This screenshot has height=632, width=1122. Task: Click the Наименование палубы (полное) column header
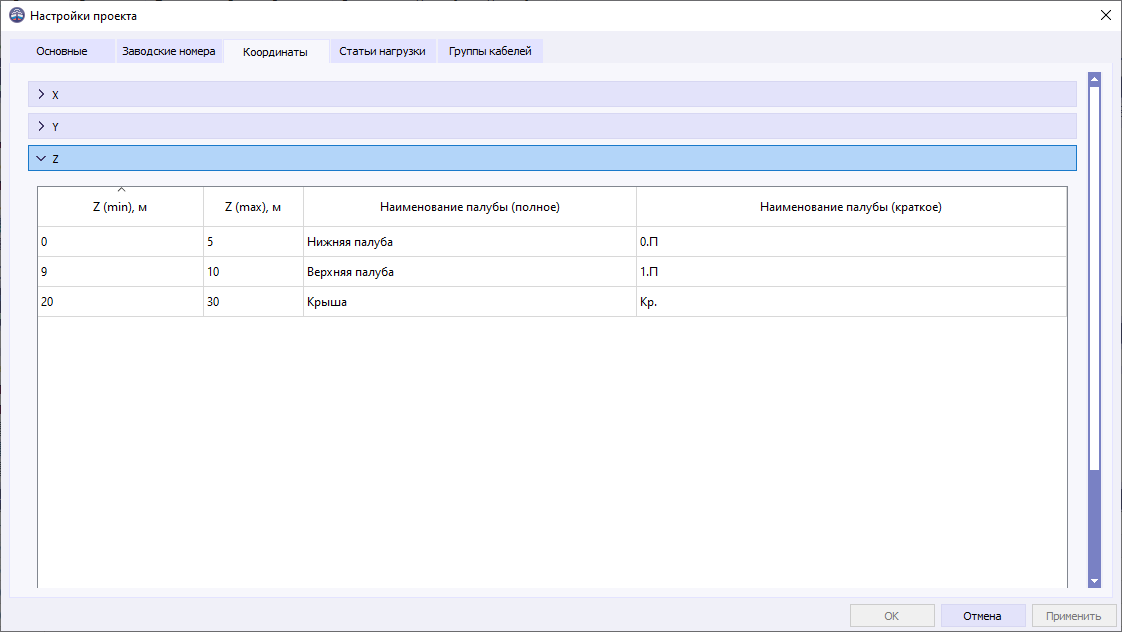point(469,205)
